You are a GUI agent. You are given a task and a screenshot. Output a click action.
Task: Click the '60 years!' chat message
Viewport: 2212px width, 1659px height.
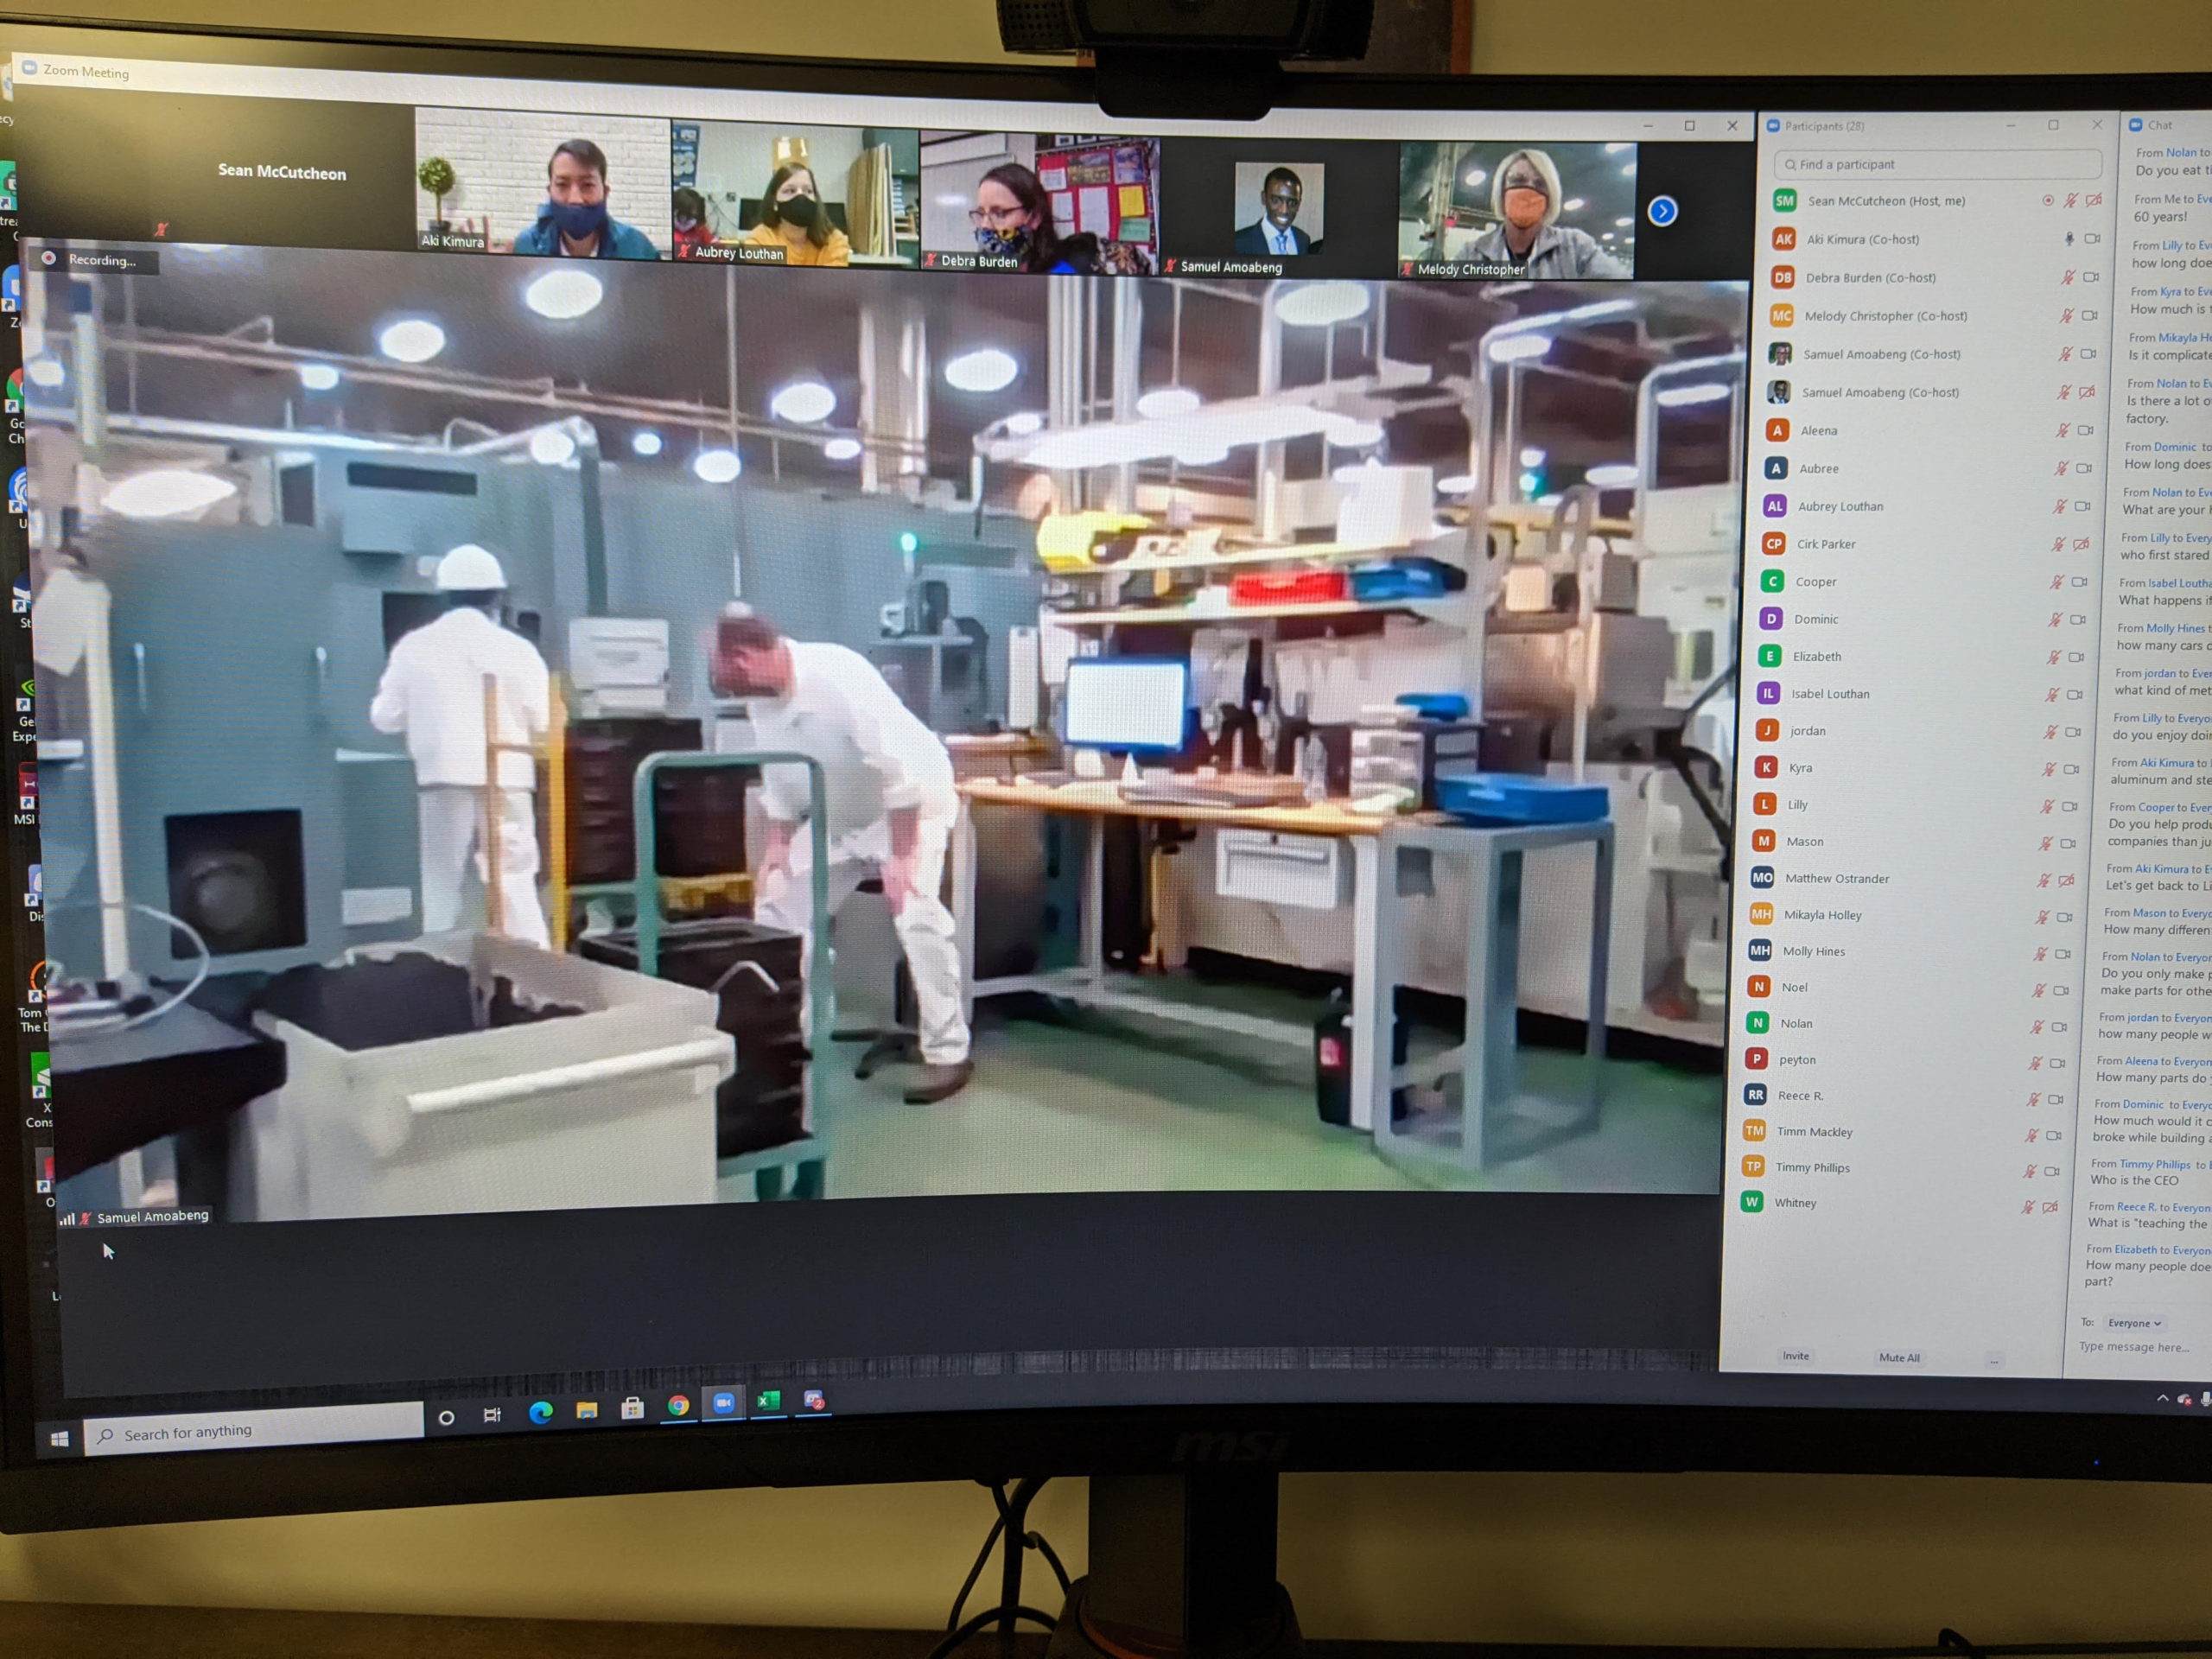point(2160,217)
